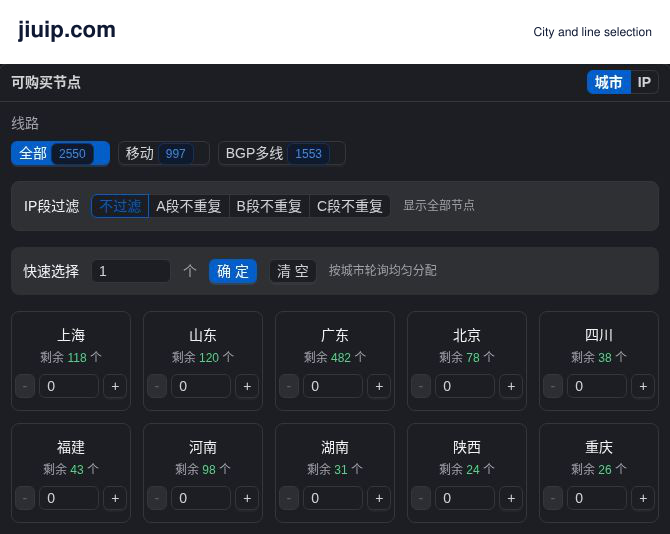This screenshot has width=670, height=534.
Task: Click the 剩余 118 个 text under 上海
Action: point(71,357)
